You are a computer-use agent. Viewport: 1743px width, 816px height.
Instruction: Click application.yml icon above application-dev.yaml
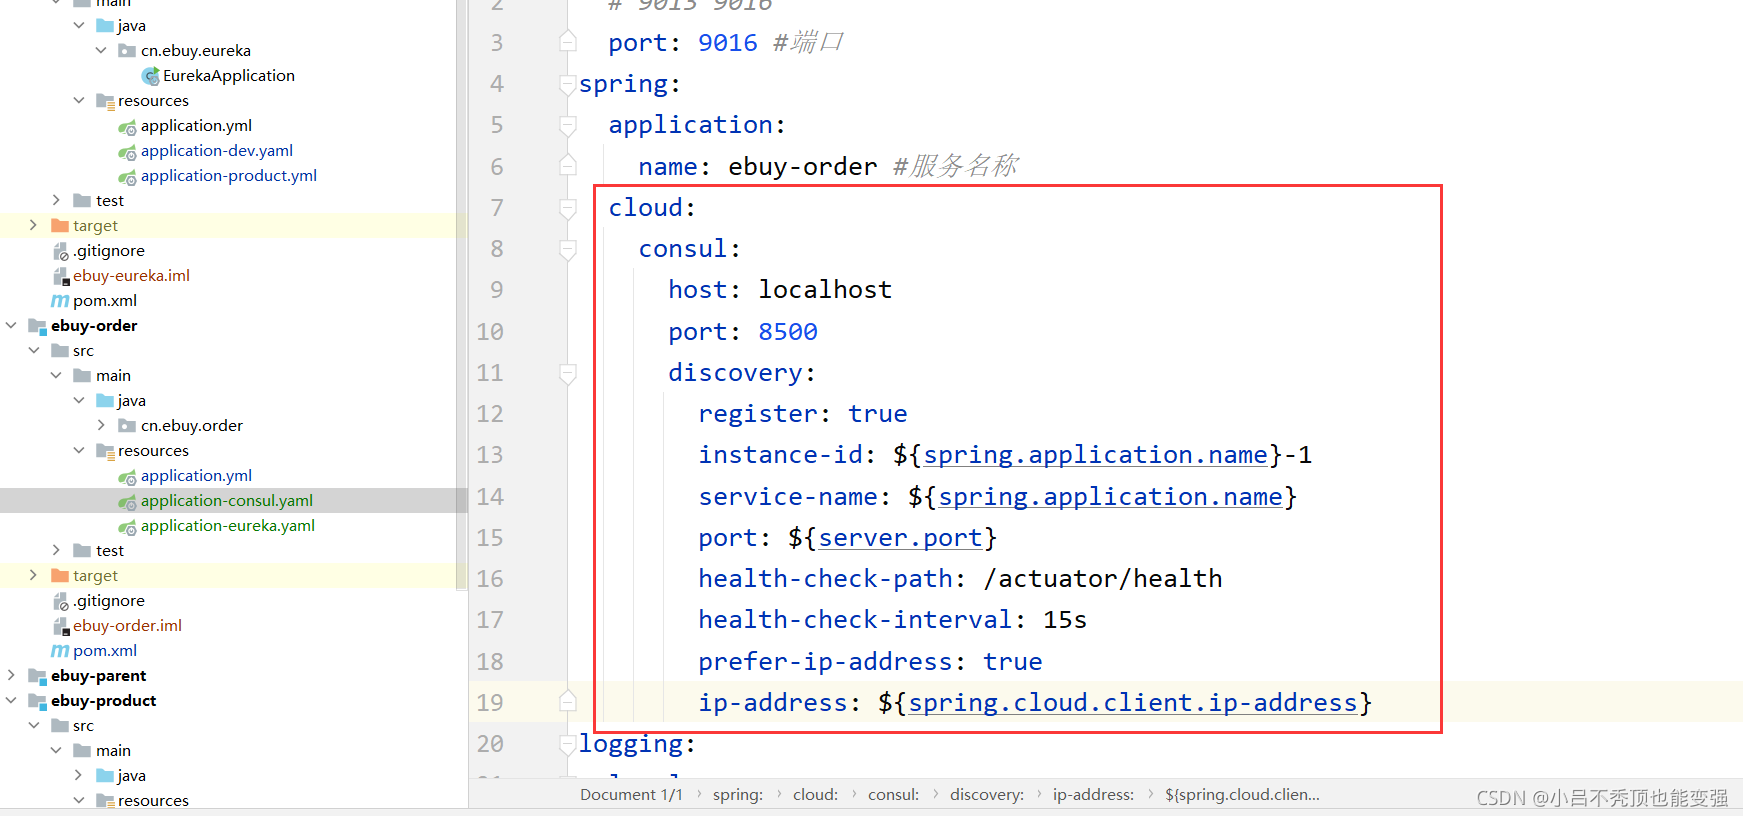click(x=127, y=127)
